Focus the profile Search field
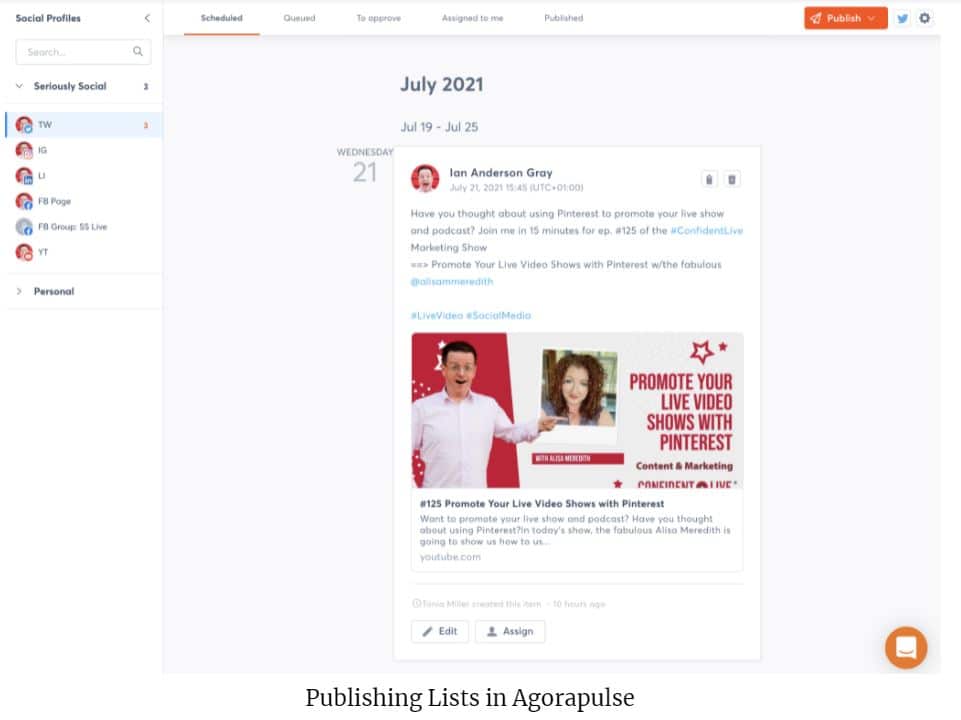The height and width of the screenshot is (720, 961). click(83, 52)
